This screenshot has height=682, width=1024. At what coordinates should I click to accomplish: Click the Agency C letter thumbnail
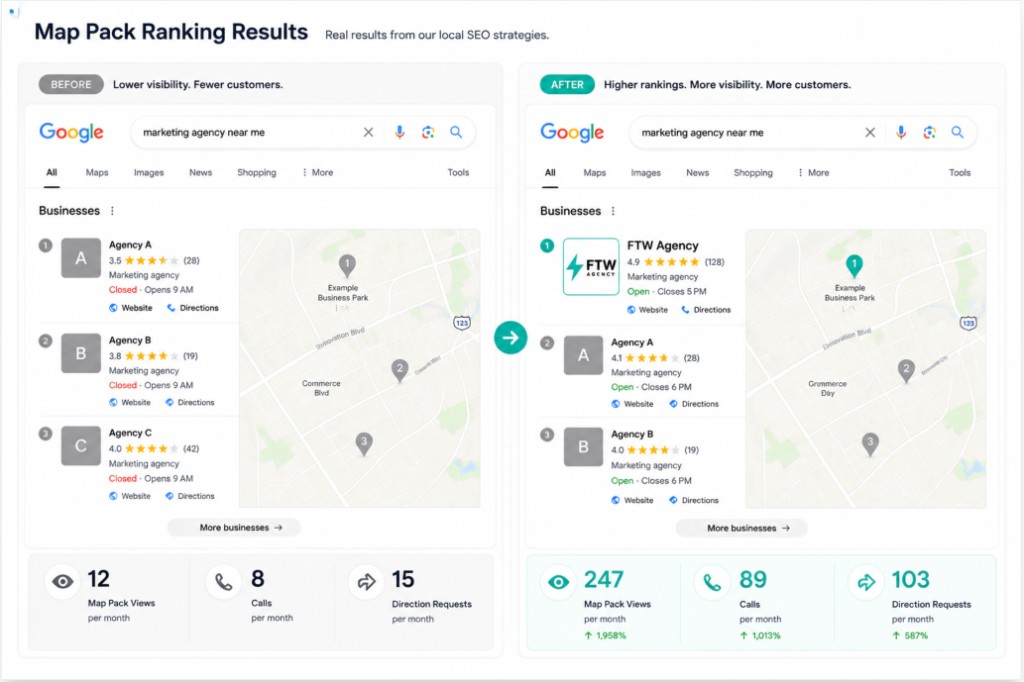point(81,446)
